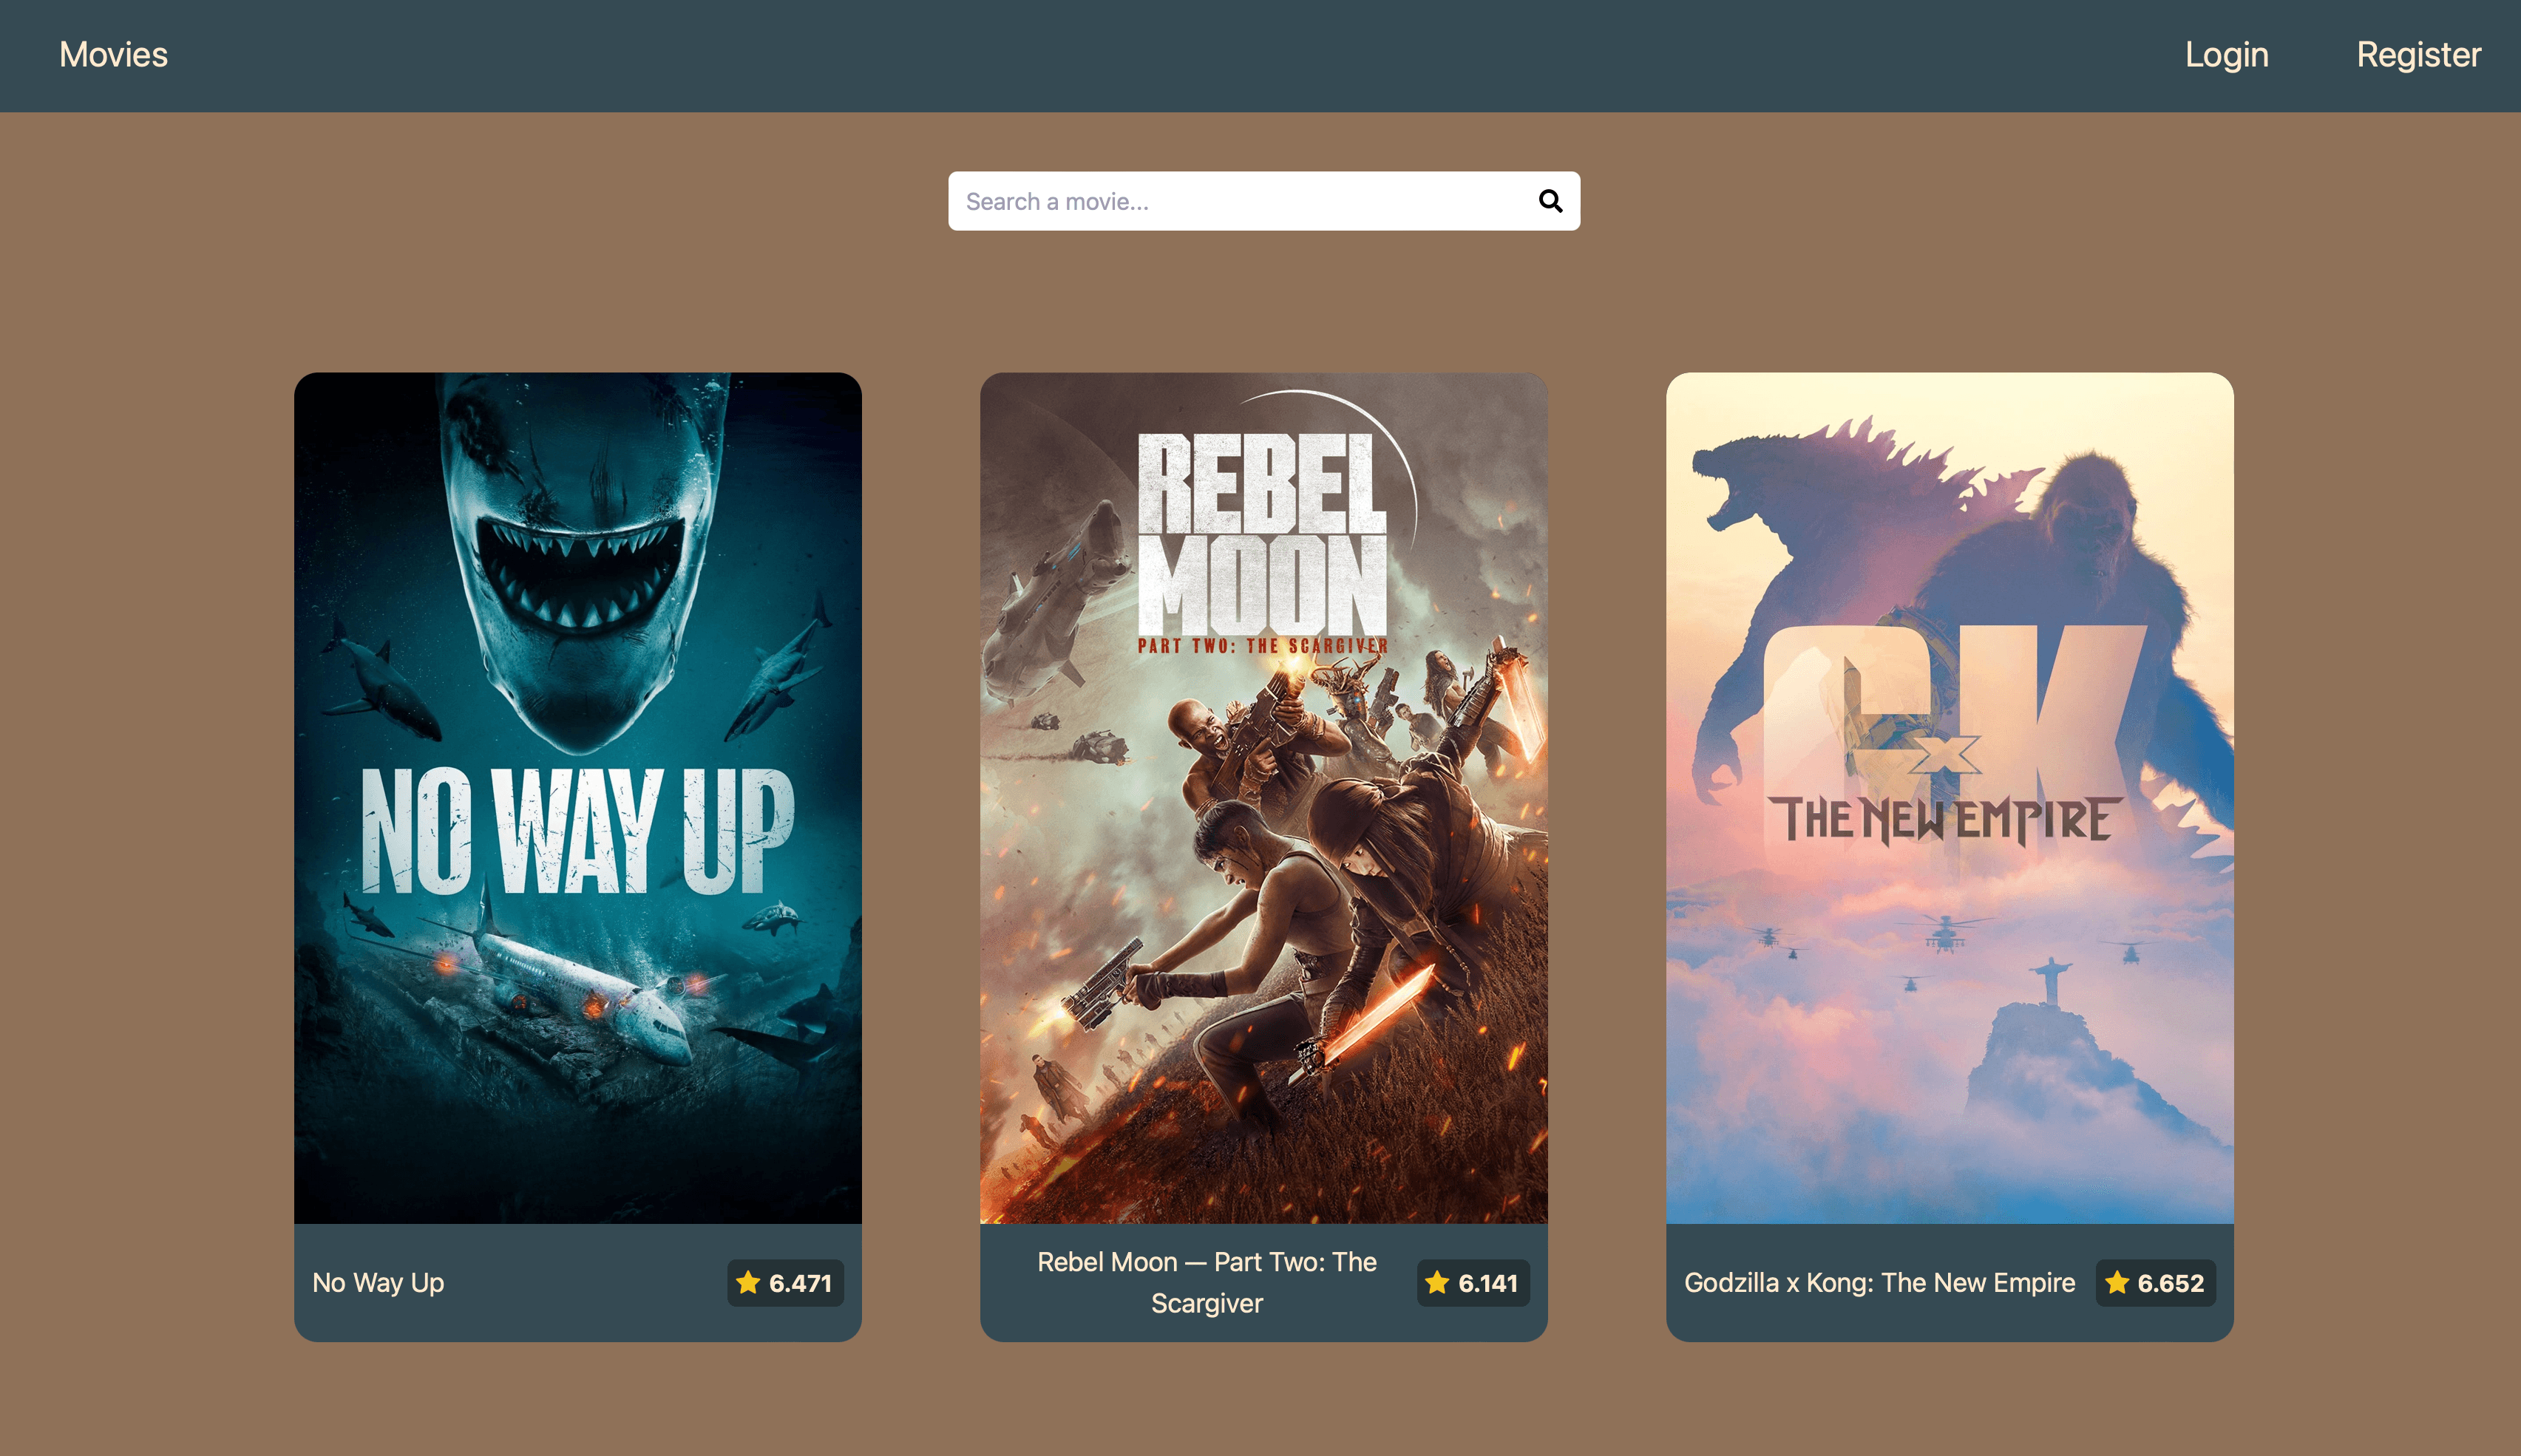This screenshot has height=1456, width=2521.
Task: Click the title No Way Up
Action: [x=378, y=1283]
